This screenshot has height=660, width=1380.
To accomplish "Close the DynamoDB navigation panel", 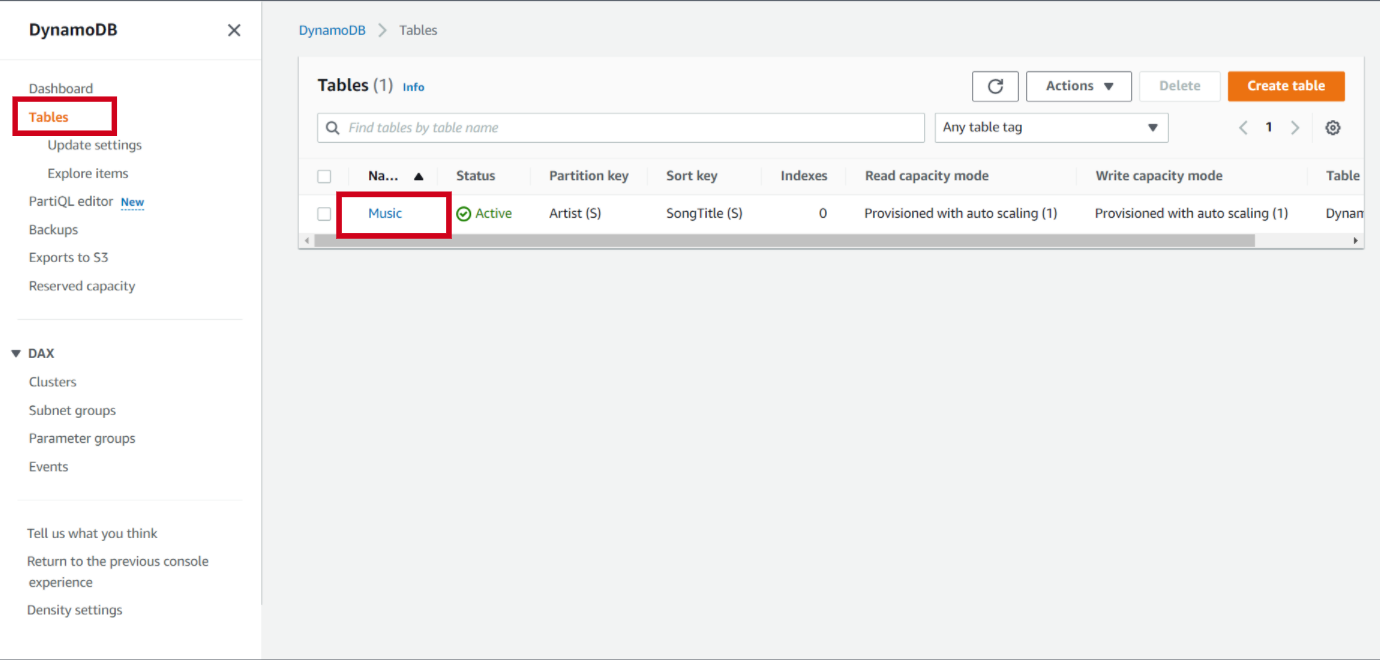I will 234,30.
